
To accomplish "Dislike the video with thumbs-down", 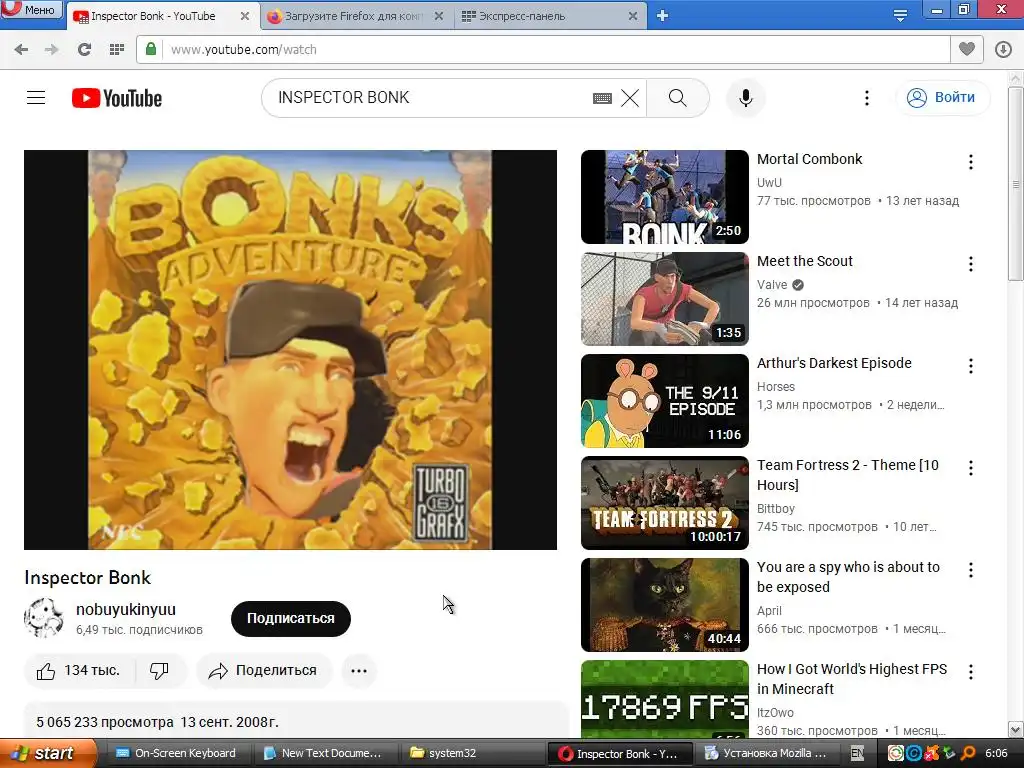I will tap(159, 671).
